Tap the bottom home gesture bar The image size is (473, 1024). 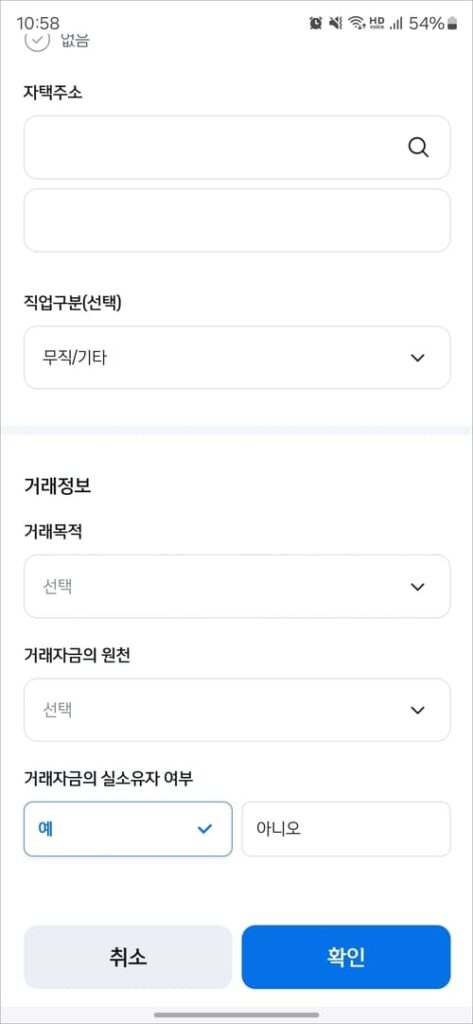click(x=236, y=1015)
